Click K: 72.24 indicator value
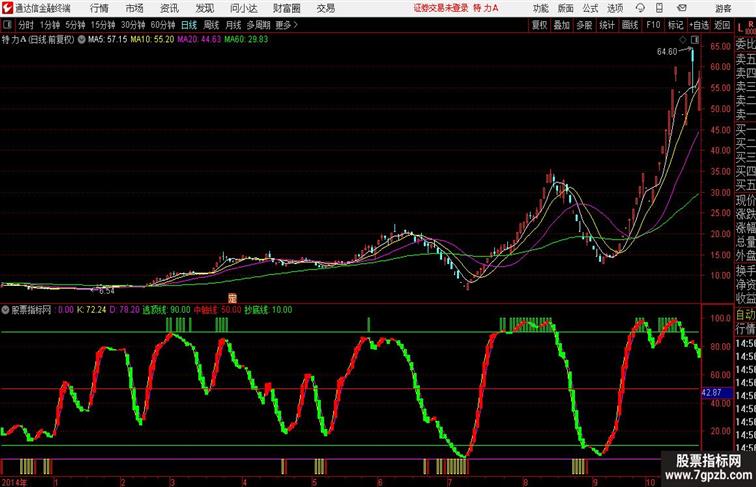 click(91, 310)
